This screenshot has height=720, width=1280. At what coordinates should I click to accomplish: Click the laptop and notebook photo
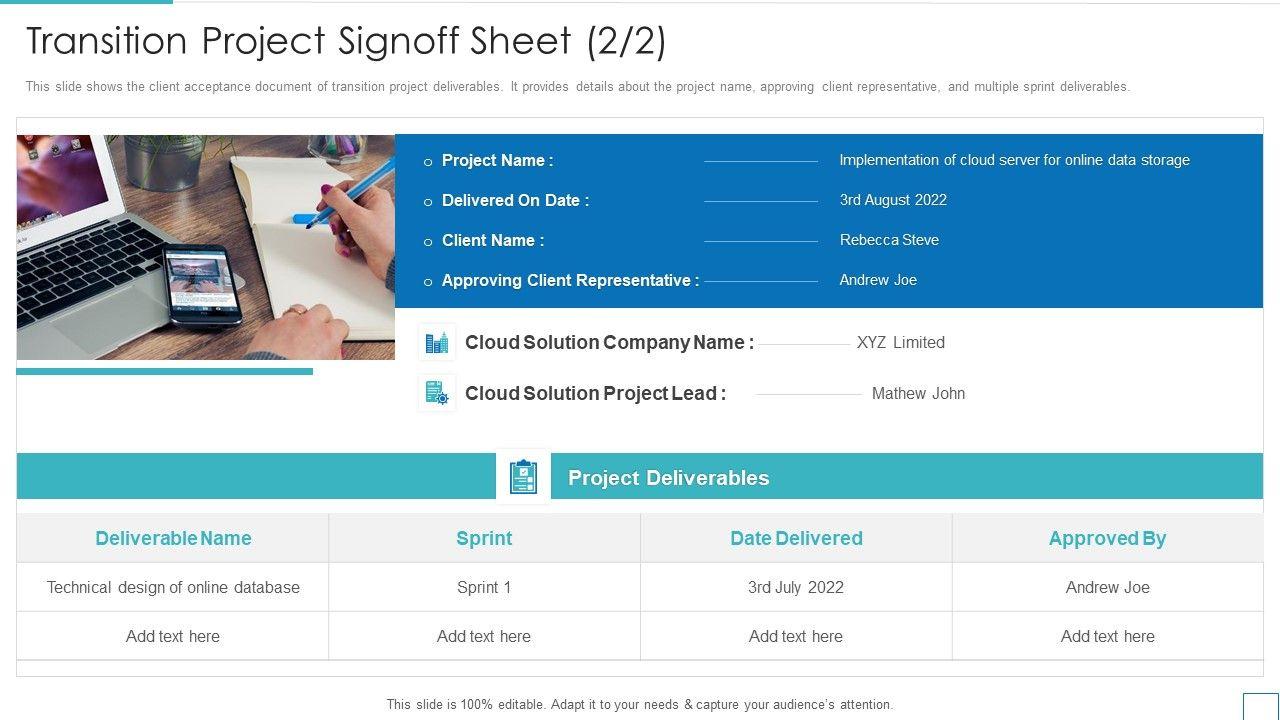[206, 247]
